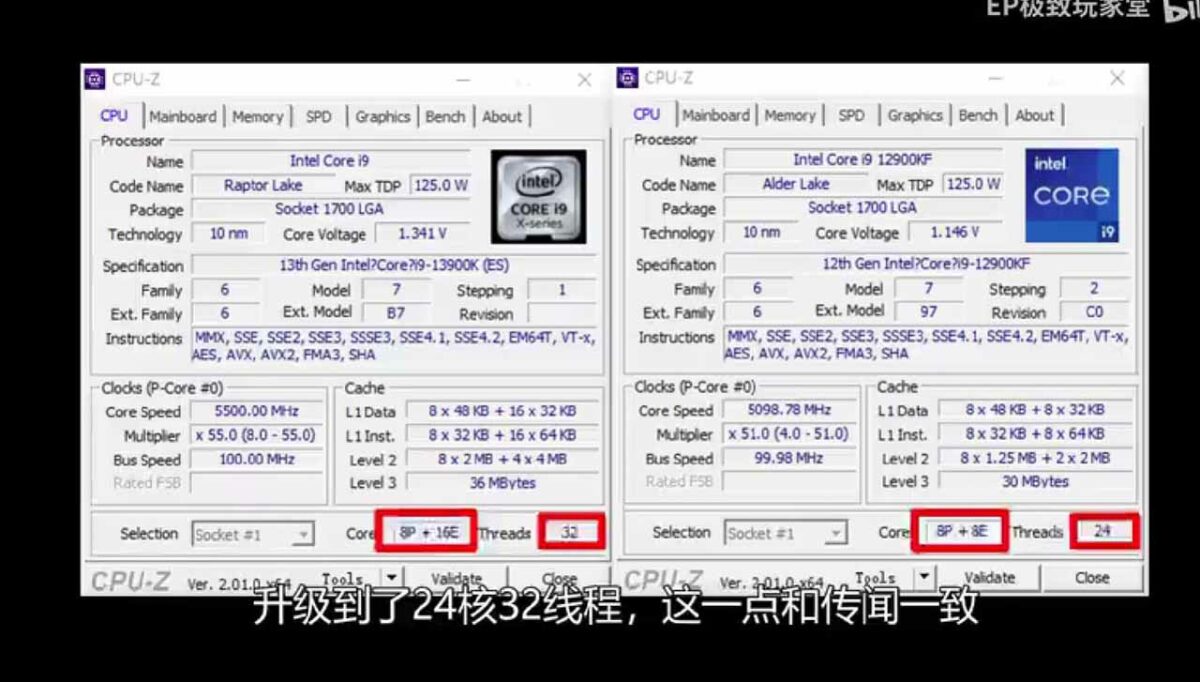Select CPU tab in Raptor Lake window
1200x682 pixels.
(114, 116)
